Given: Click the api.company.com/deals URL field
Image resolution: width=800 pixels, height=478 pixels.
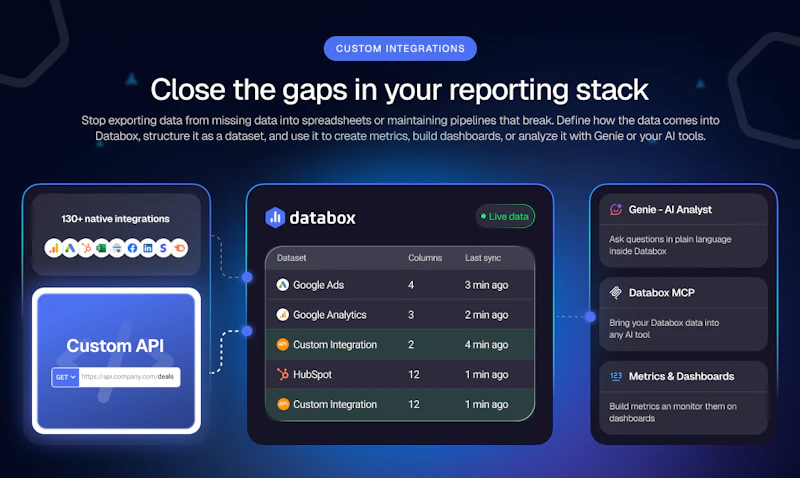Looking at the screenshot, I should [130, 377].
